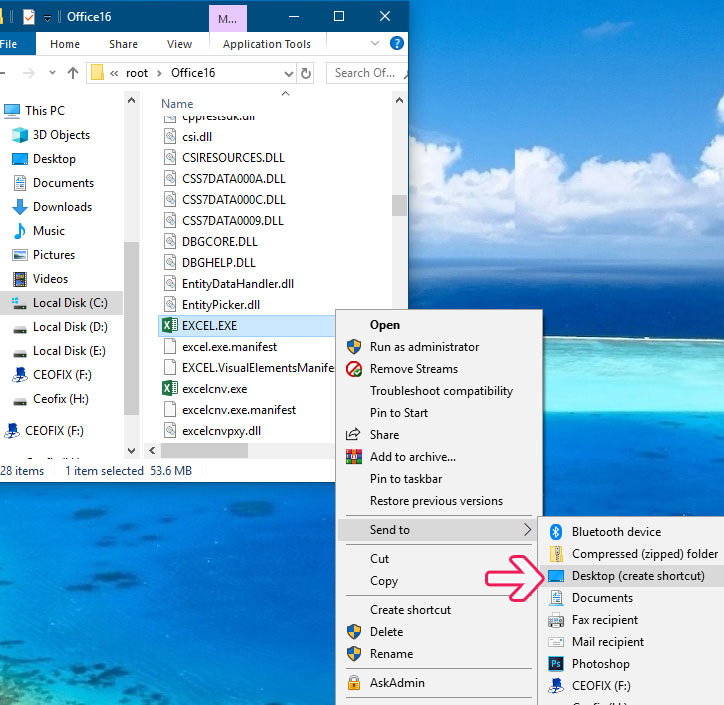Image resolution: width=724 pixels, height=705 pixels.
Task: Click the file list vertical scrollbar thumb
Action: pos(399,205)
